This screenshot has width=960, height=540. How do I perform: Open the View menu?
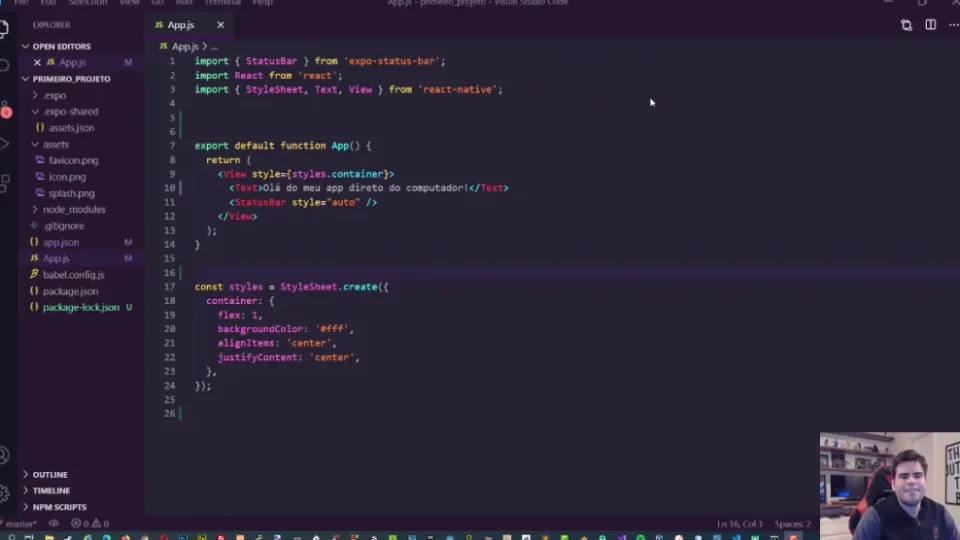[129, 2]
